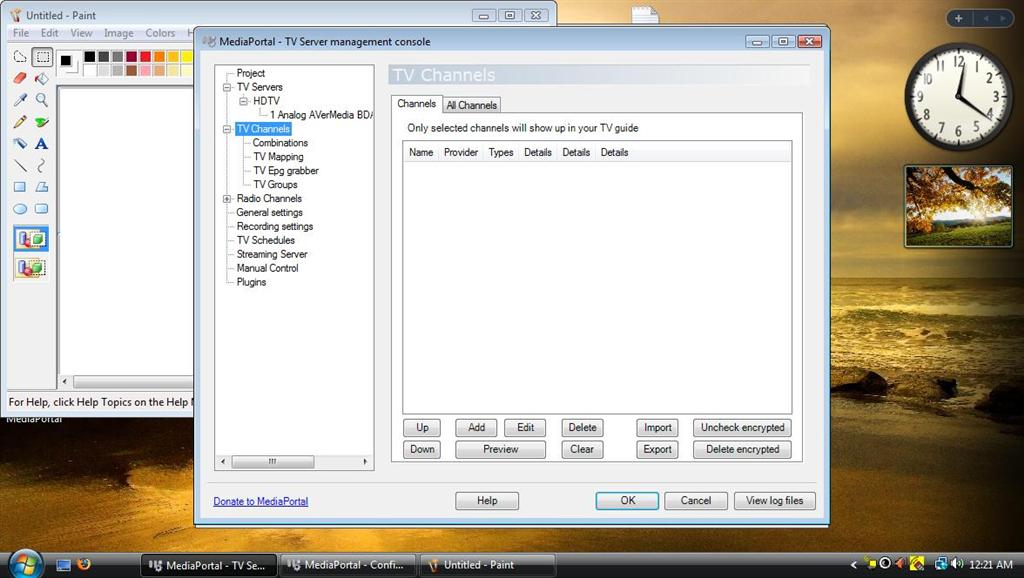
Task: Collapse the TV Channels tree node
Action: coord(227,129)
